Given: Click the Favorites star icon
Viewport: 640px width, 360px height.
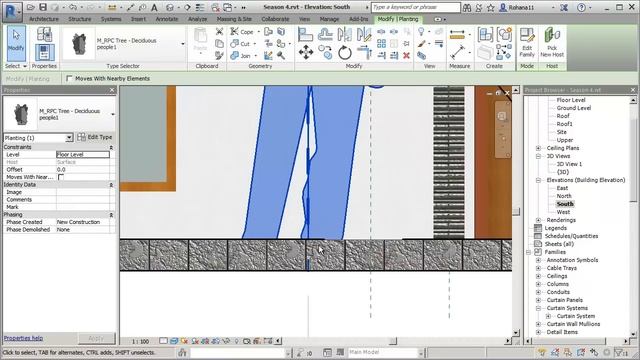Looking at the screenshot, I should click(491, 7).
